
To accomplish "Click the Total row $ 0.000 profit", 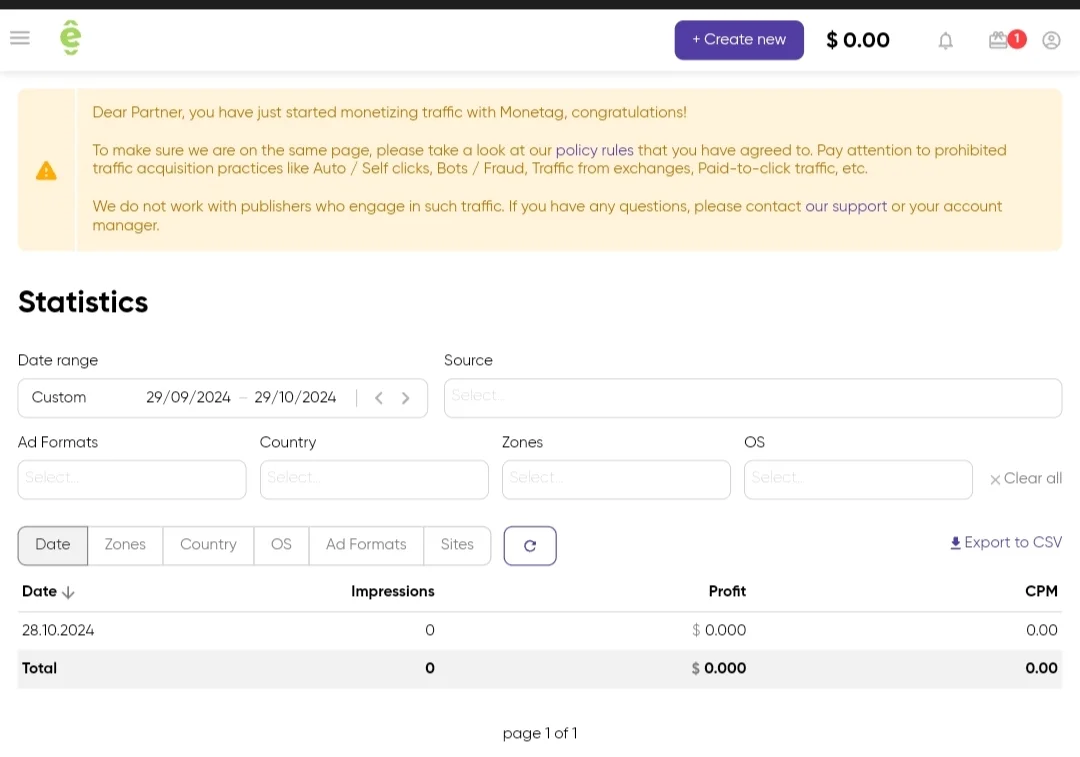I will (x=719, y=668).
